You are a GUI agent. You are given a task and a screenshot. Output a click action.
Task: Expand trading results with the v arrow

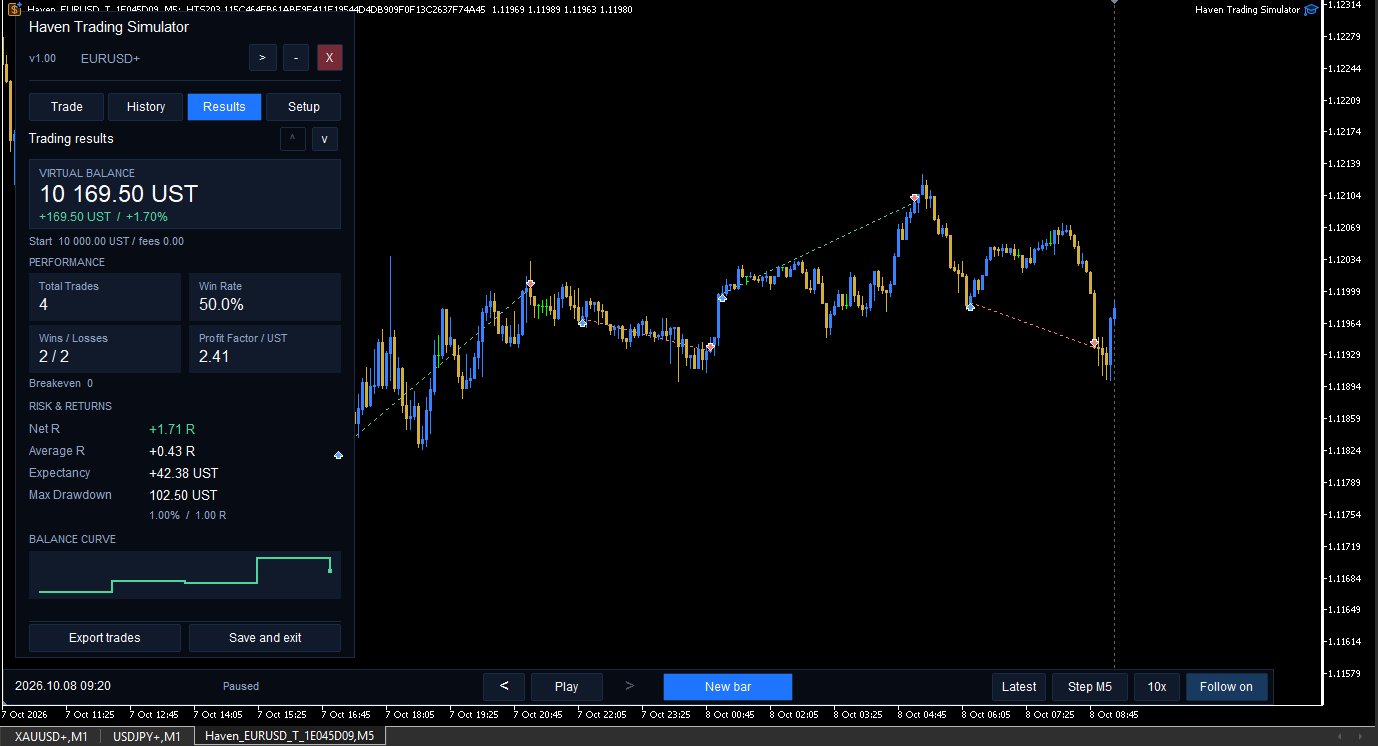click(324, 139)
